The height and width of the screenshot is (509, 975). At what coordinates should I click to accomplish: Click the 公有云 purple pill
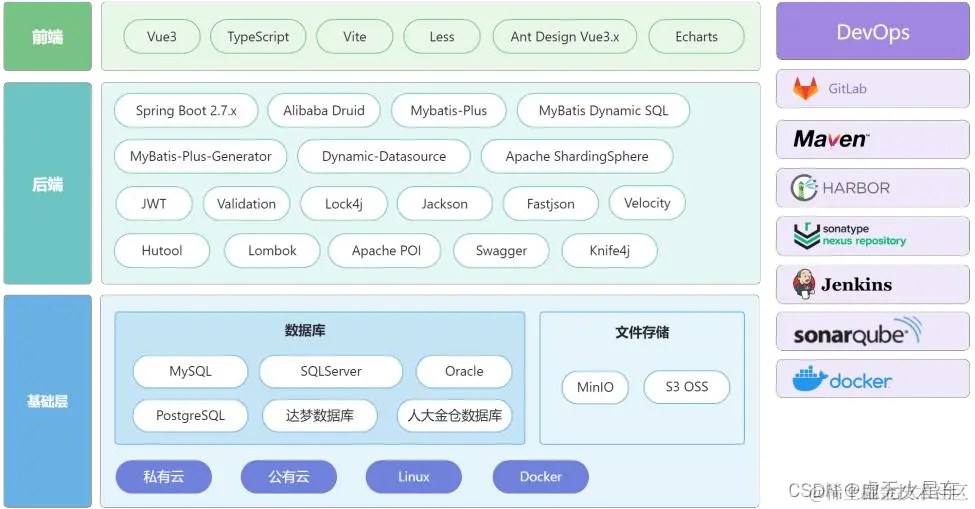(x=289, y=477)
